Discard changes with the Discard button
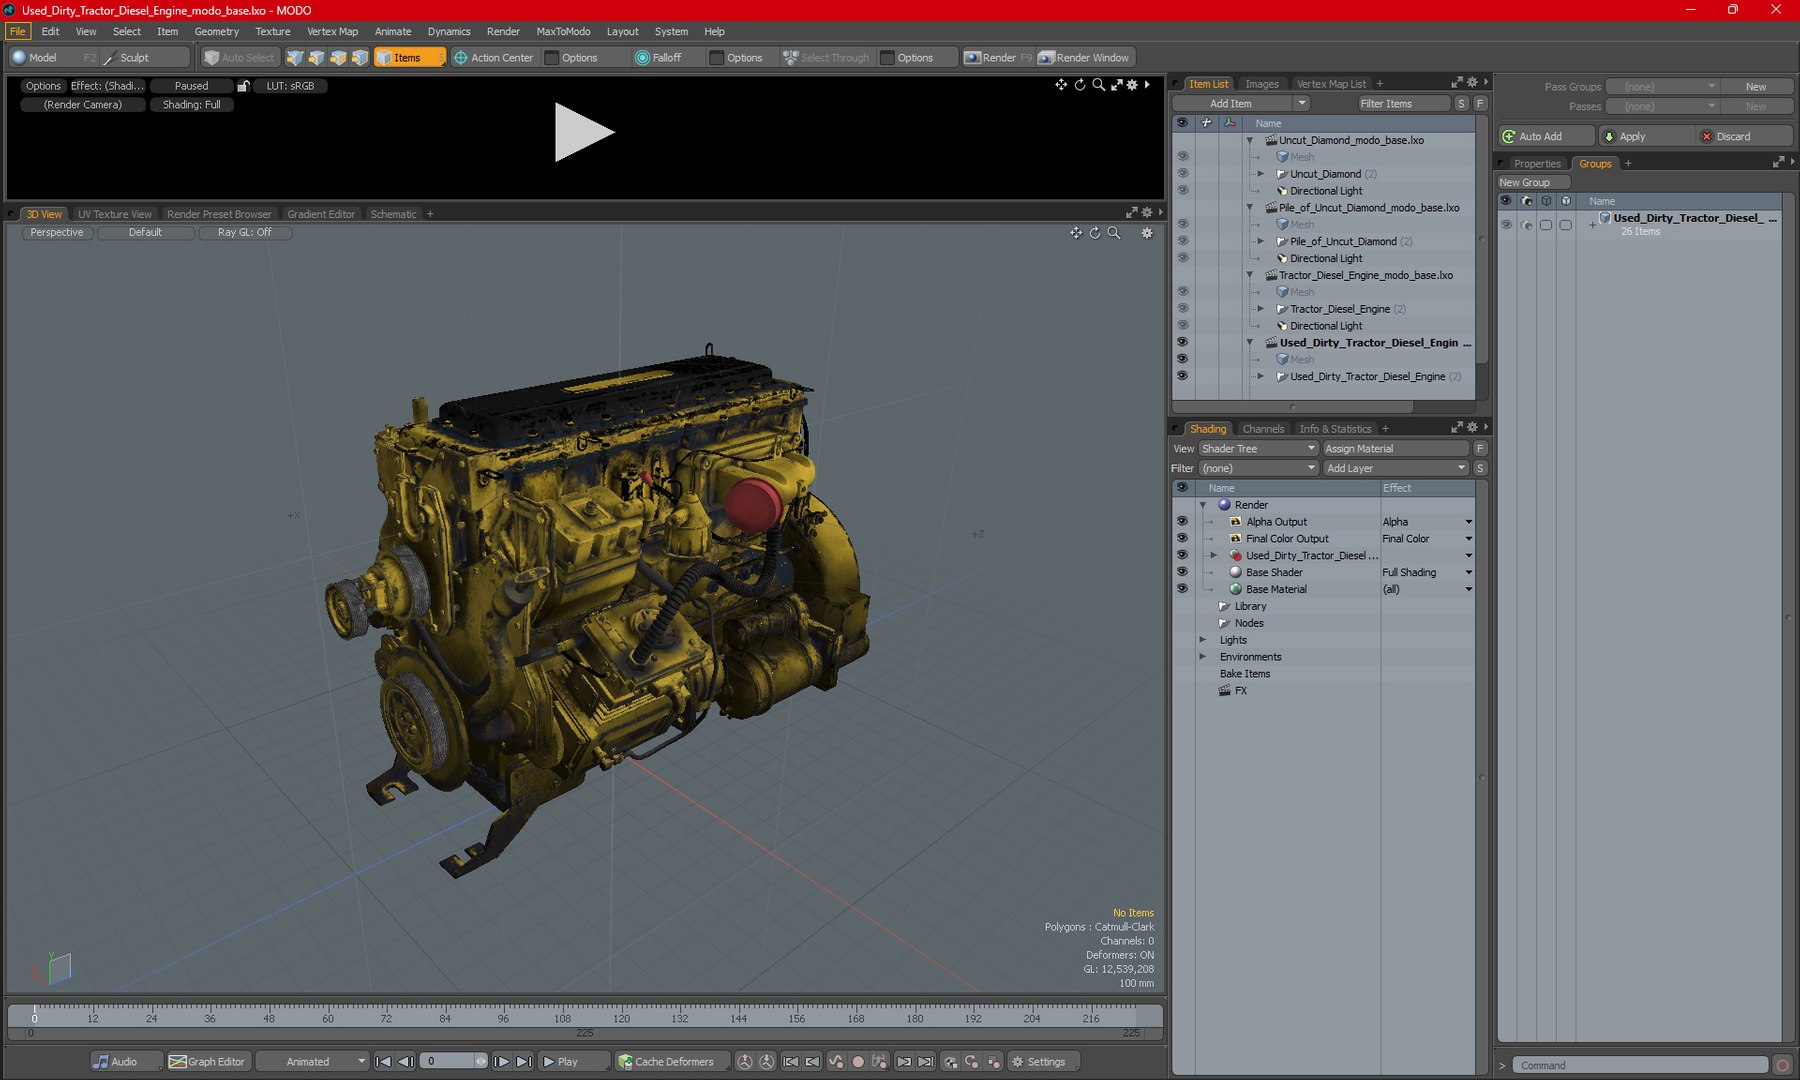Screen dimensions: 1800x1080 [x=1744, y=136]
